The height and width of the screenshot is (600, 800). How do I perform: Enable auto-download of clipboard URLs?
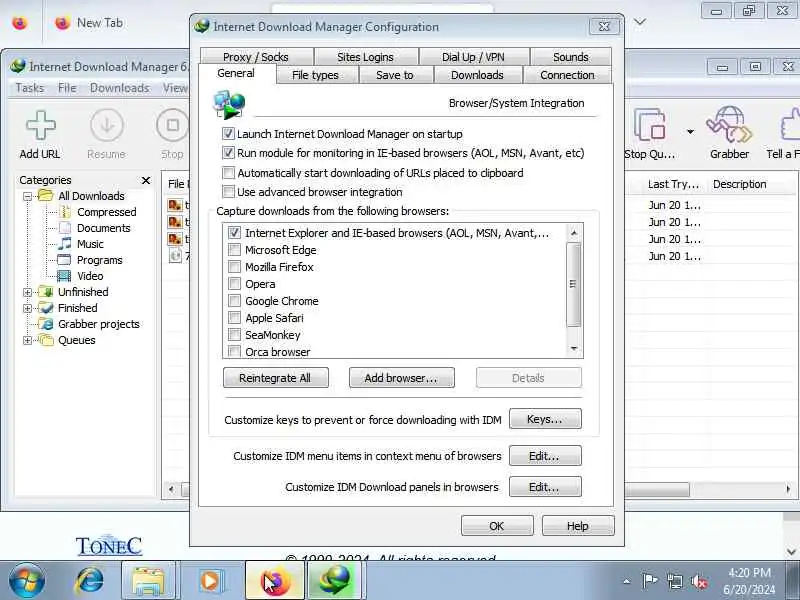pos(228,173)
